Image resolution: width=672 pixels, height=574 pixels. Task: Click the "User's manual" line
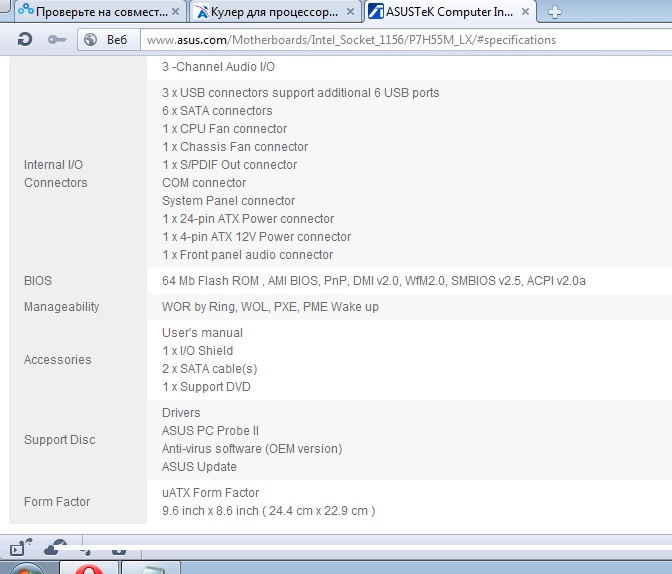point(202,333)
